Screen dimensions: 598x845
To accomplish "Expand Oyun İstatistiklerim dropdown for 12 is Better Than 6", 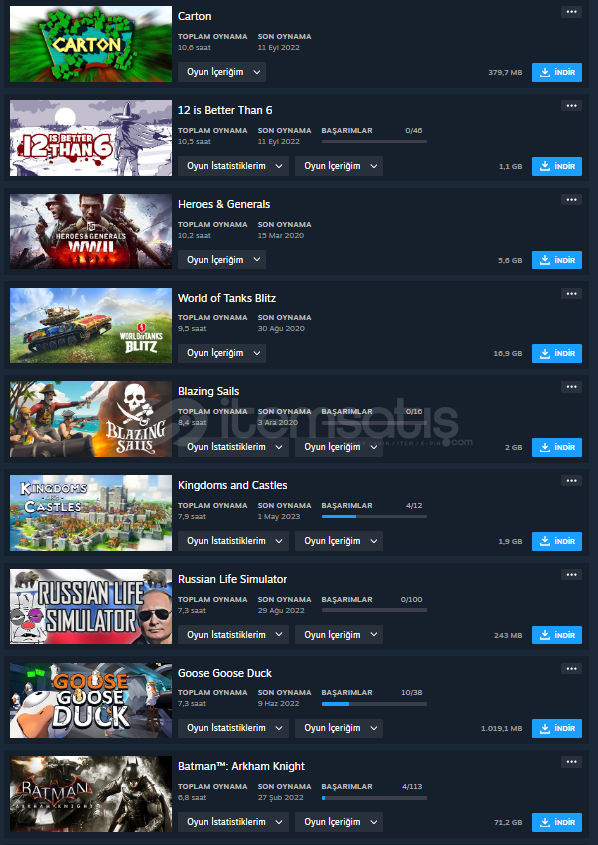I will tap(233, 166).
